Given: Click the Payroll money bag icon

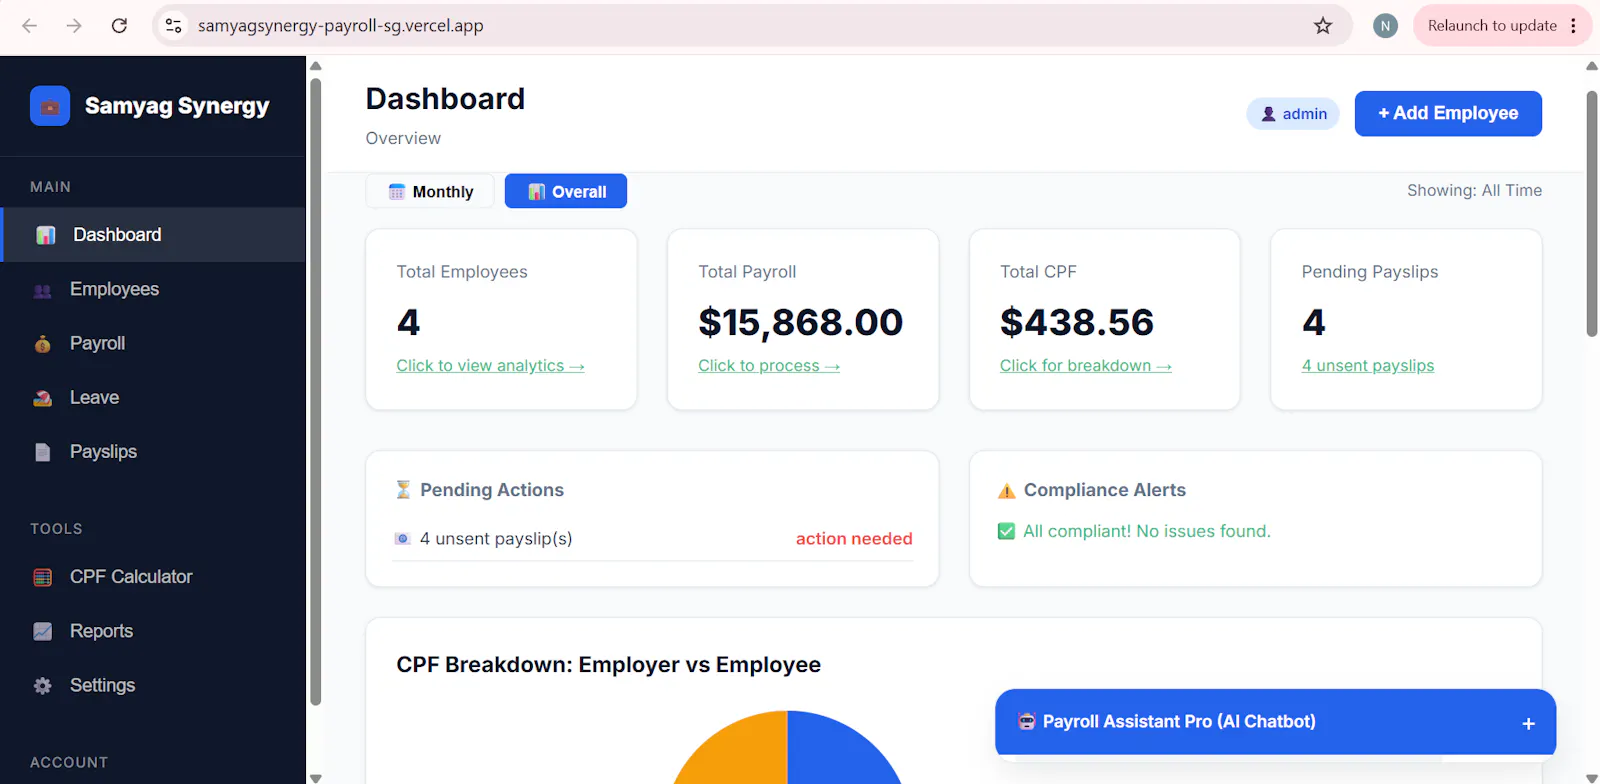Looking at the screenshot, I should tap(42, 344).
